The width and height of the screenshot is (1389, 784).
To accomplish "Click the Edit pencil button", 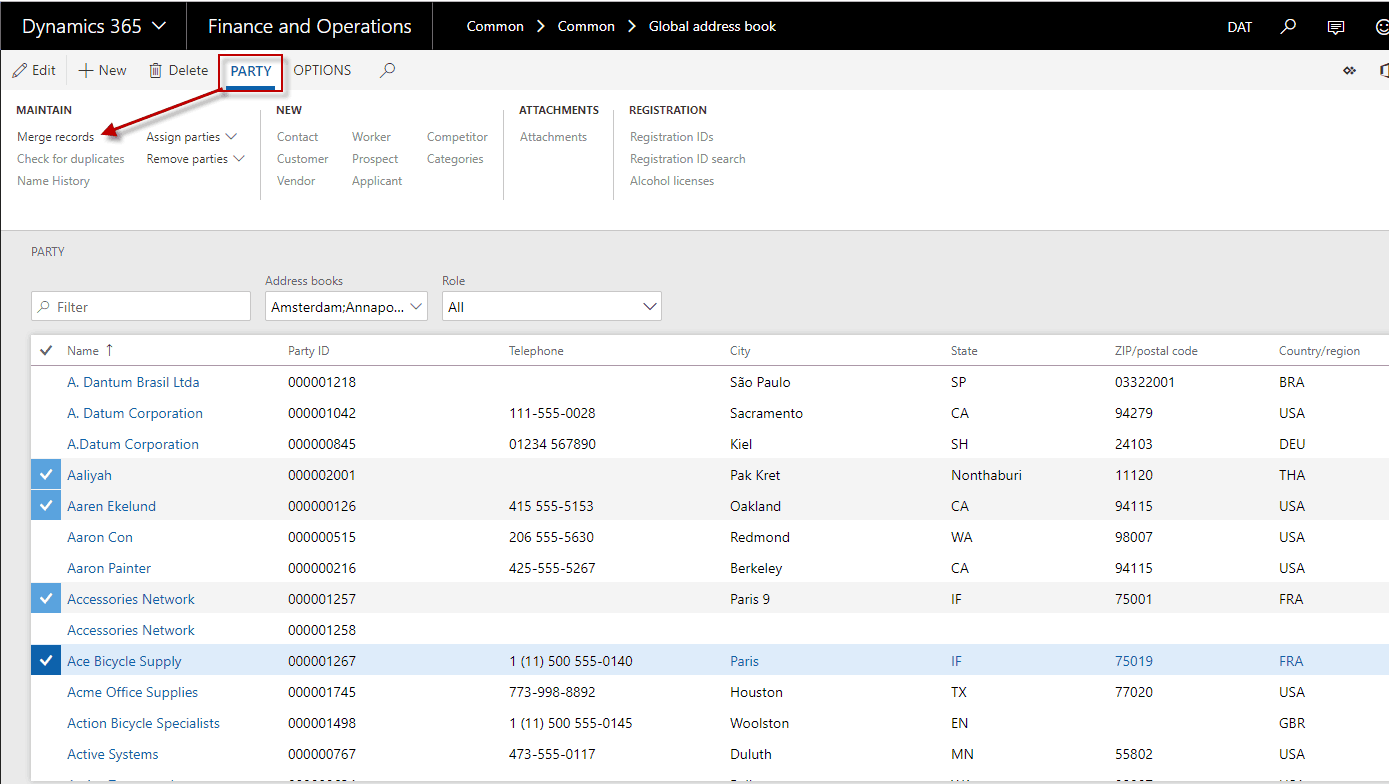I will pos(34,70).
